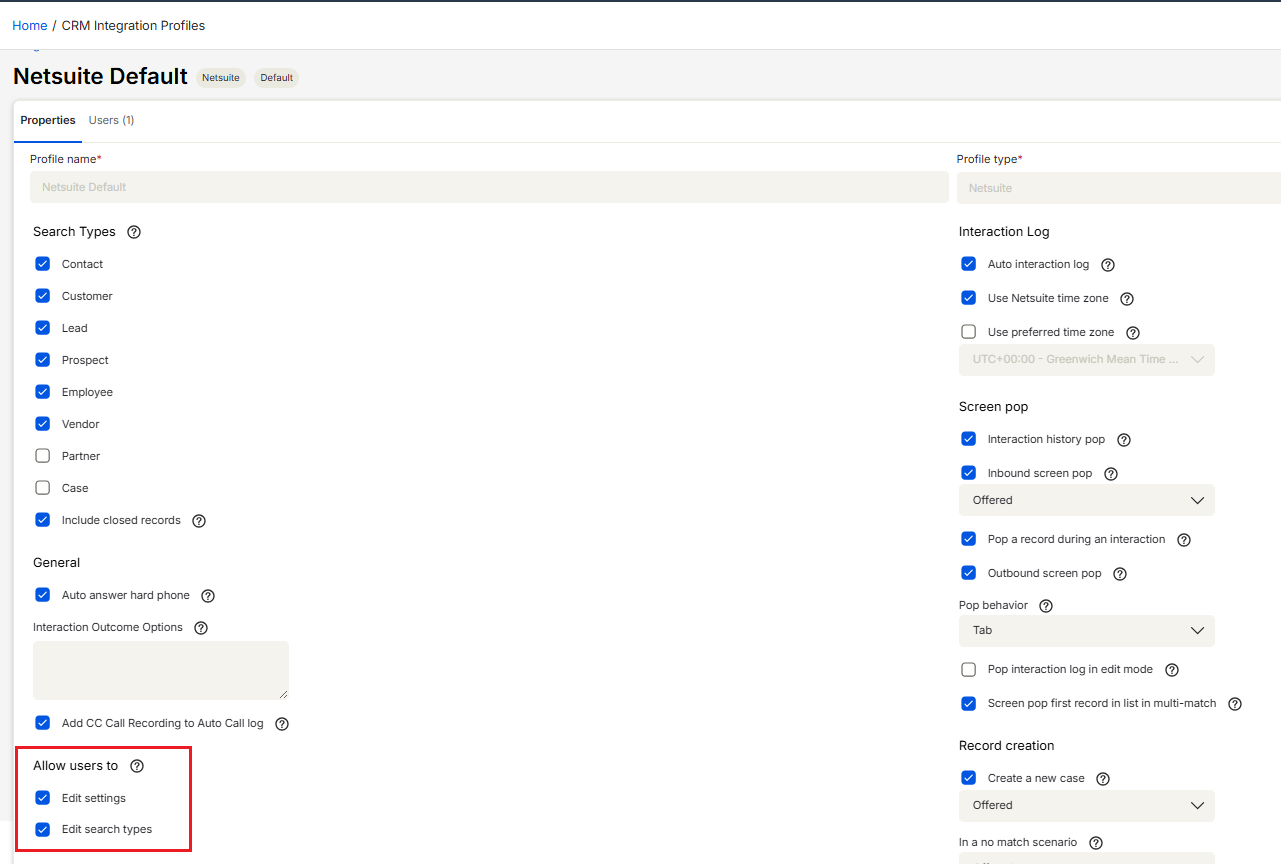Open Inbound screen pop Offered dropdown
This screenshot has height=864, width=1281.
click(1087, 500)
